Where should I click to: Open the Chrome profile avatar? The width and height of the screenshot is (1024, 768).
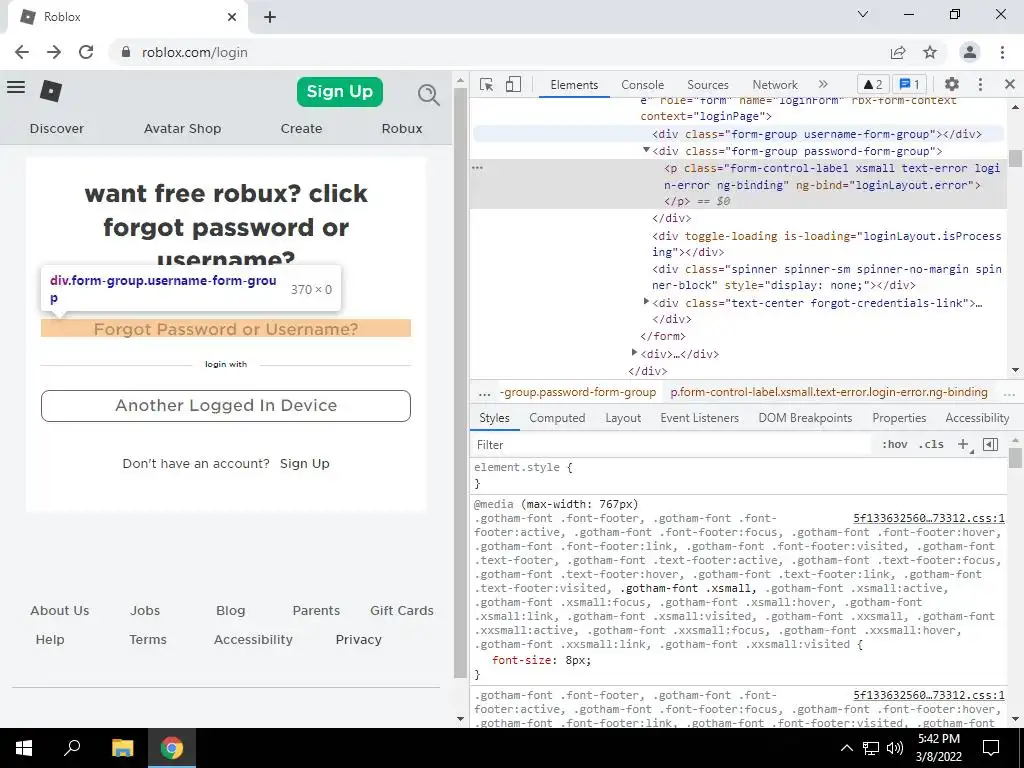tap(970, 52)
